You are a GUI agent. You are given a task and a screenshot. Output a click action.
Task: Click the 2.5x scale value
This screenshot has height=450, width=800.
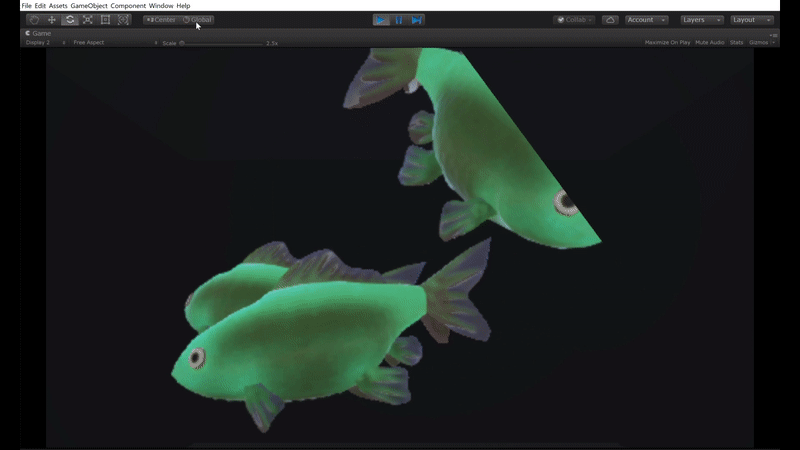[x=272, y=43]
